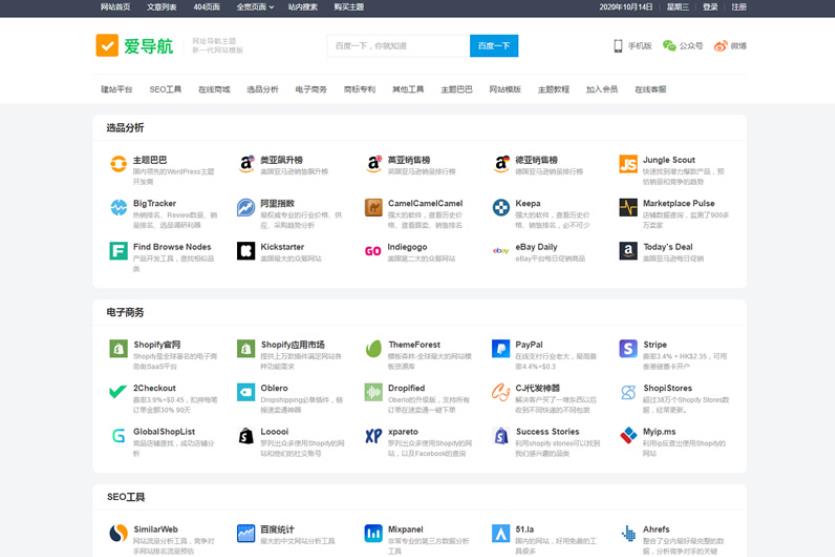This screenshot has height=557, width=835.
Task: Click the 2020年10月14日 date text
Action: [626, 7]
